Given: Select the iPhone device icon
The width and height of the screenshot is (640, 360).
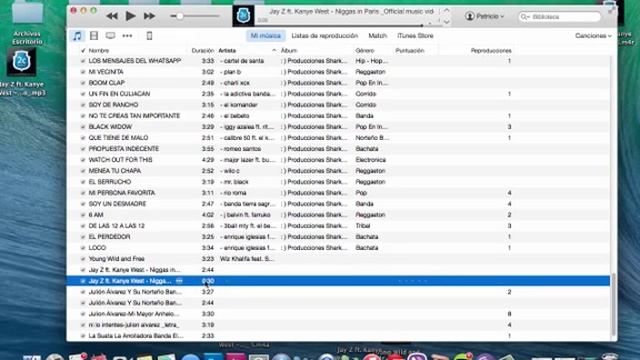Looking at the screenshot, I should click(149, 36).
